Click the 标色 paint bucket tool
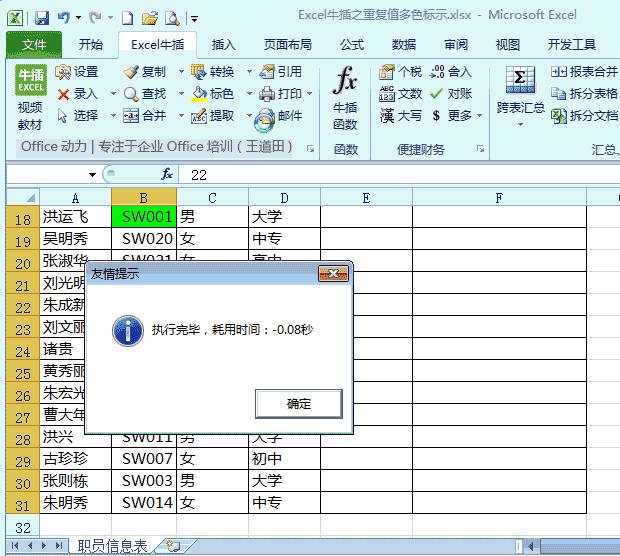620x556 pixels. click(212, 94)
